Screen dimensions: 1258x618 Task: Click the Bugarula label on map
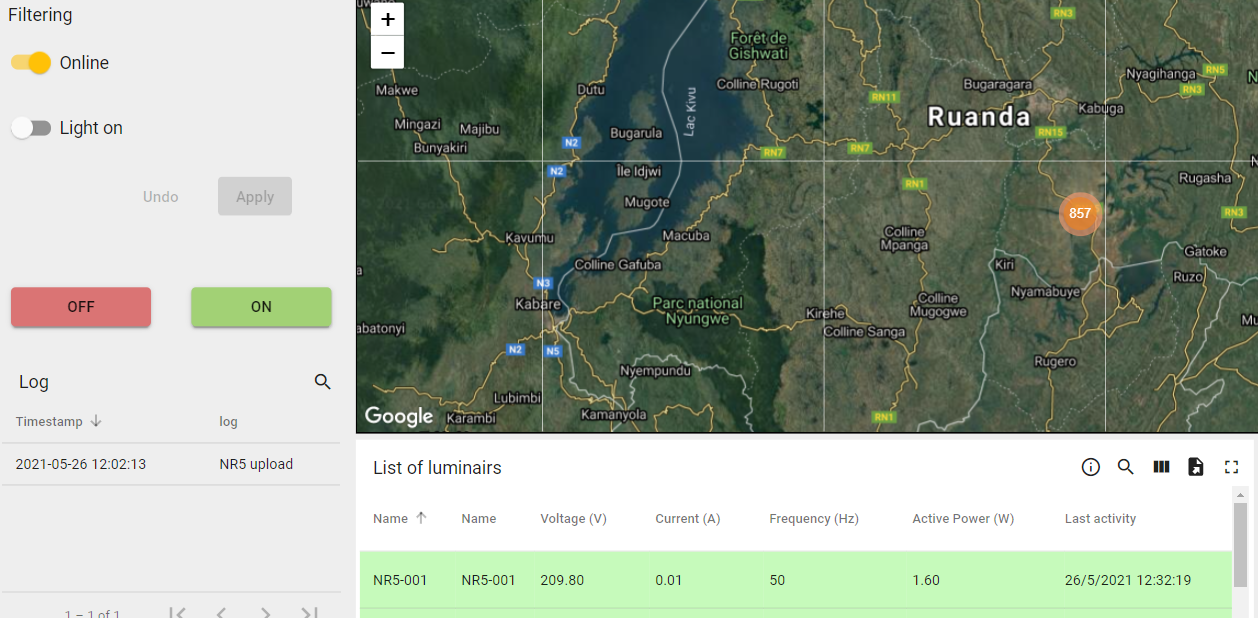coord(636,133)
